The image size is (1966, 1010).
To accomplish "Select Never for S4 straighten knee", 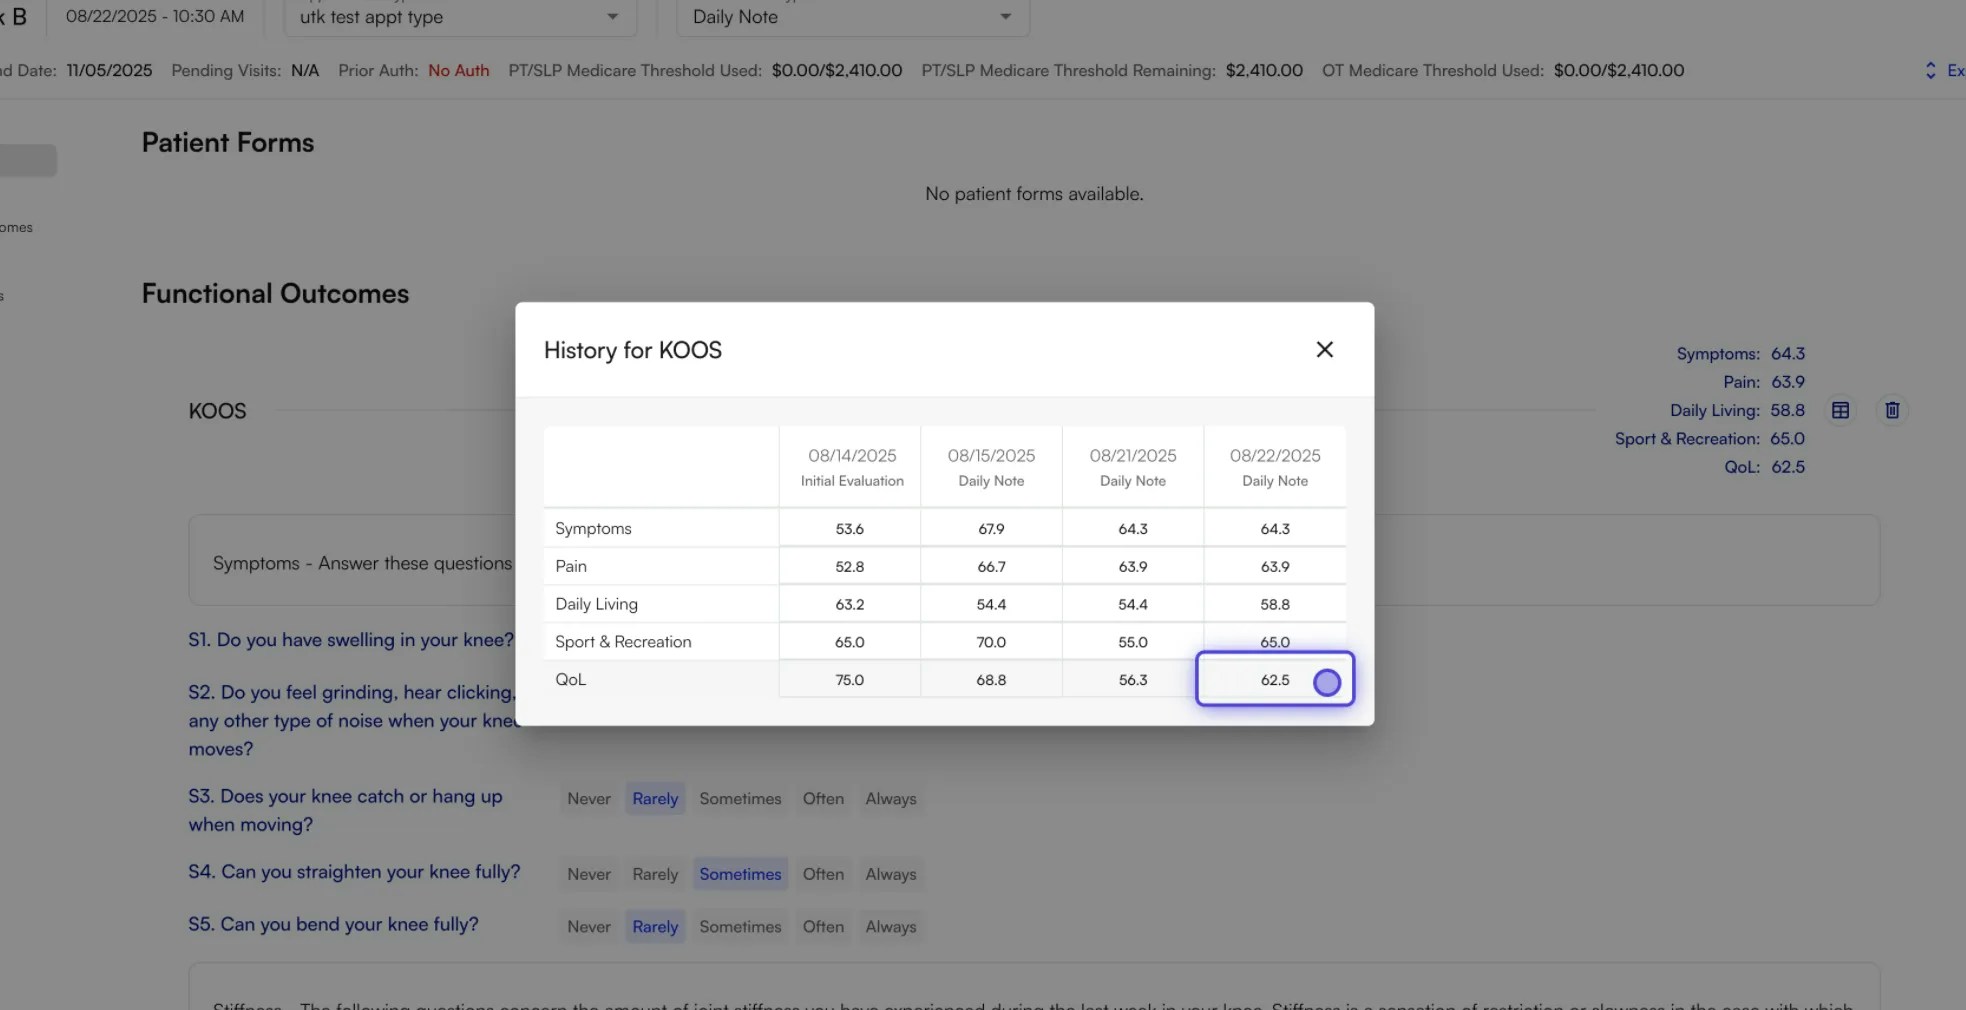I will click(588, 874).
